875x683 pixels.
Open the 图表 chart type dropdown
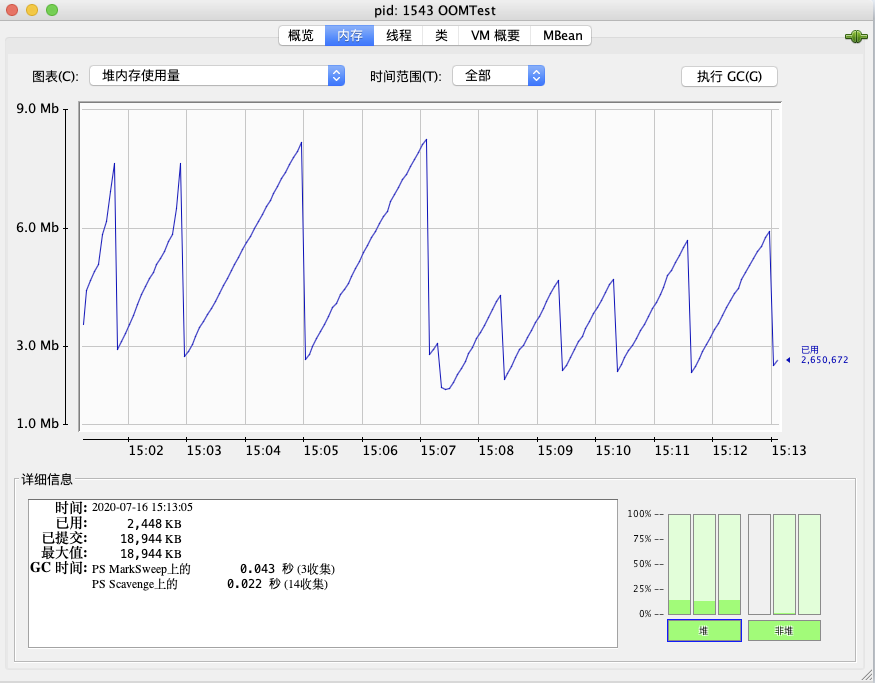217,76
